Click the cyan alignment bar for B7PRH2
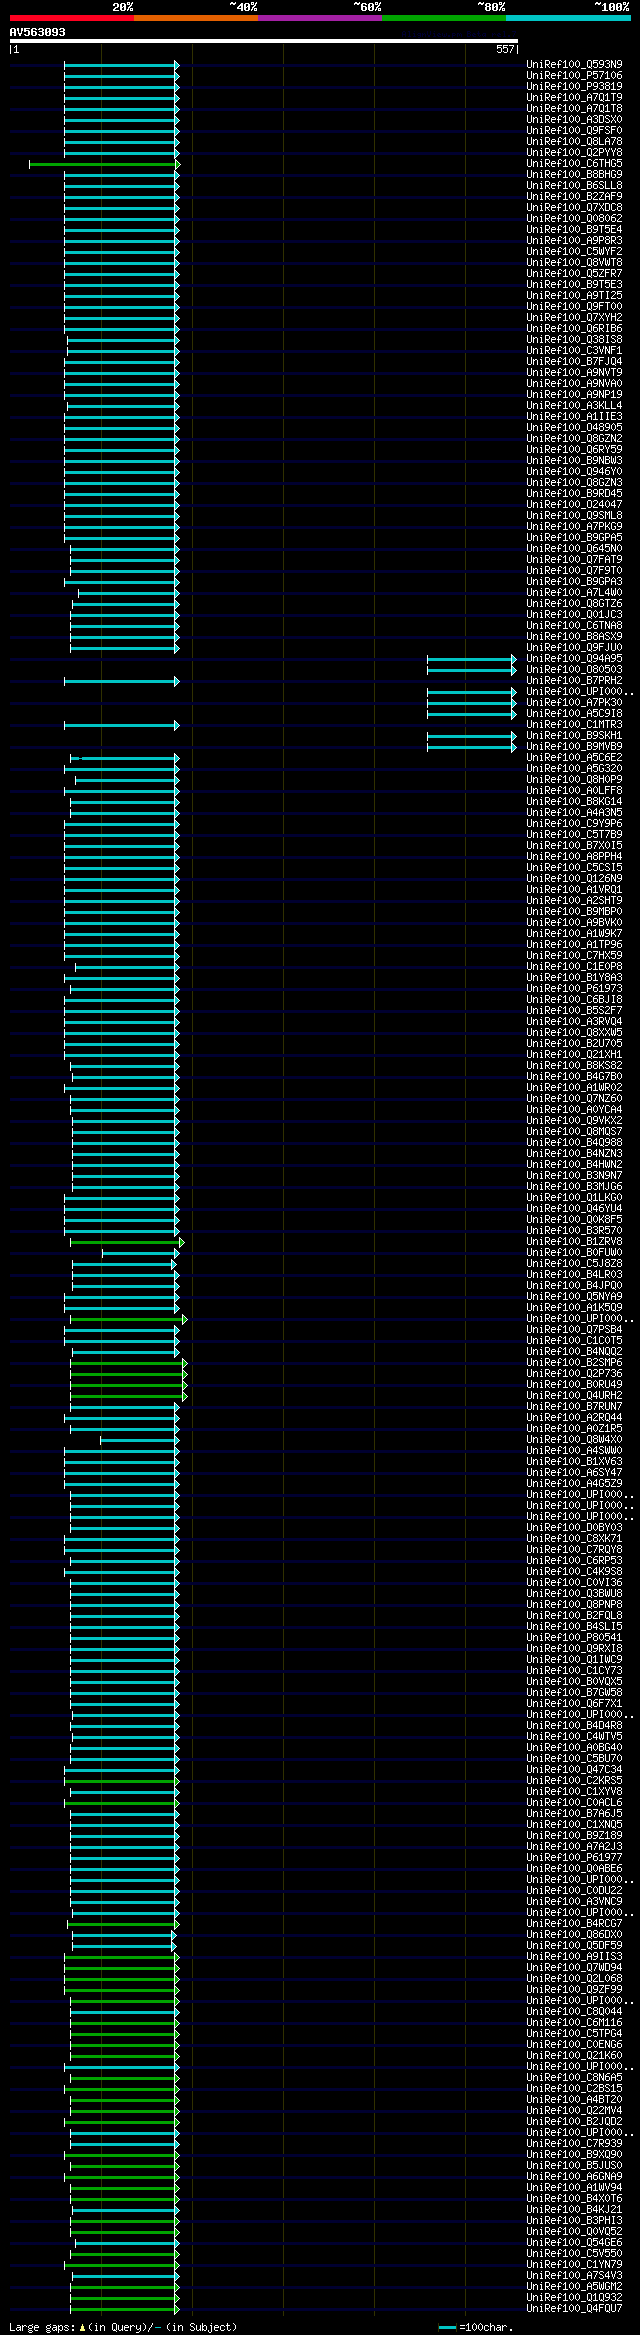Screen dimensions: 640x2335 click(122, 681)
